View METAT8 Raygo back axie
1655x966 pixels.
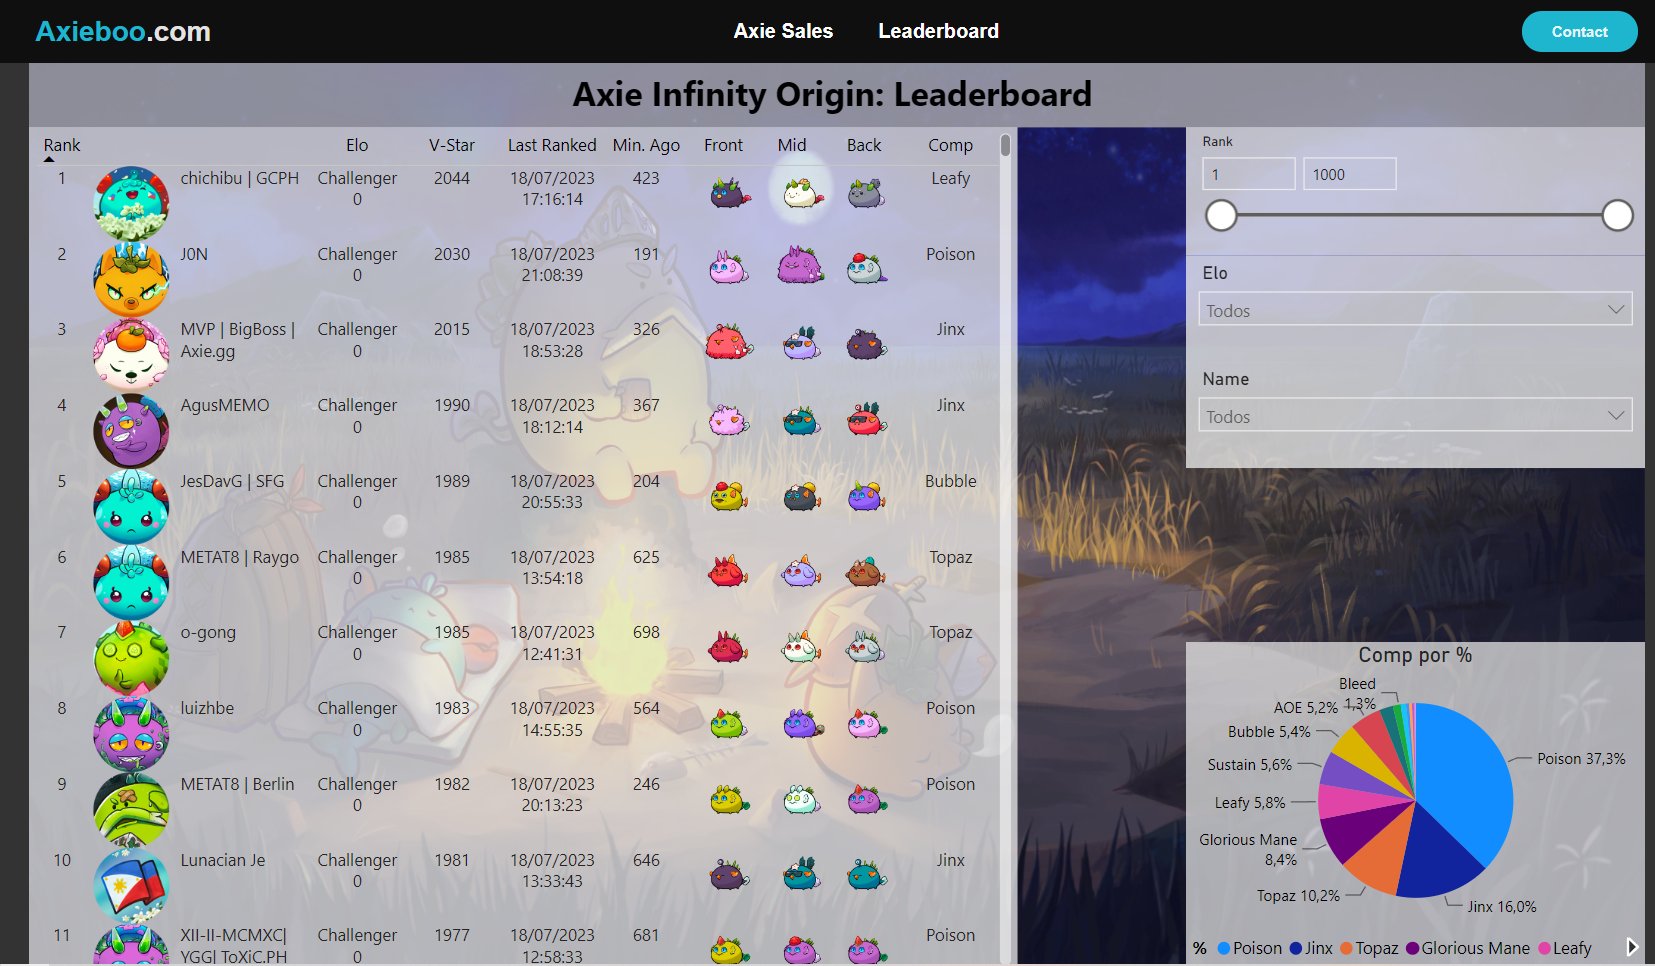(x=865, y=572)
